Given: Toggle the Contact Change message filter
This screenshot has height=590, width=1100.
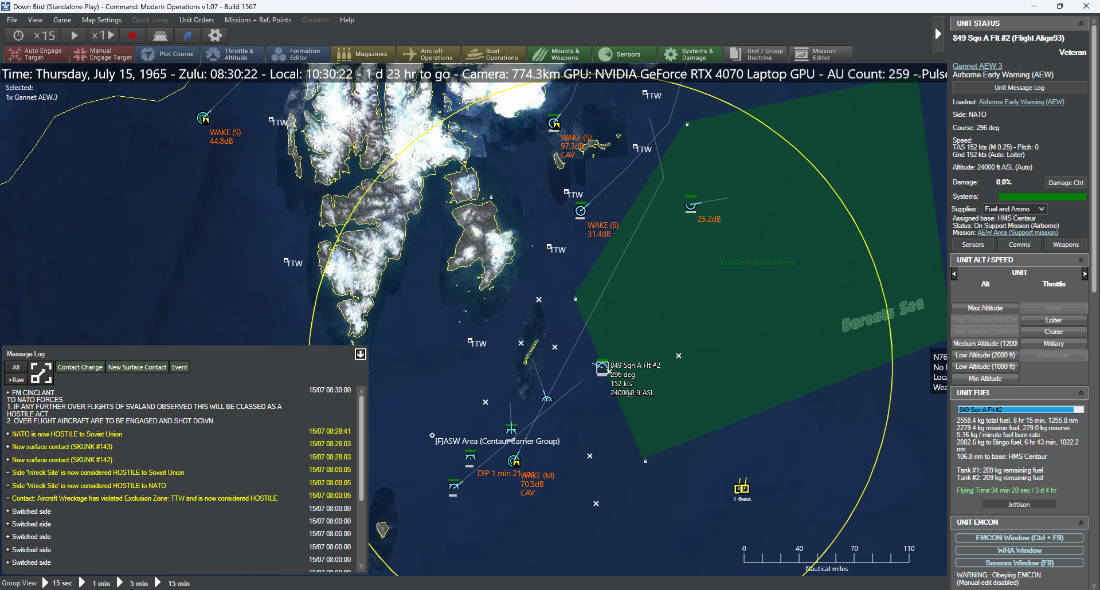Looking at the screenshot, I should tap(80, 367).
